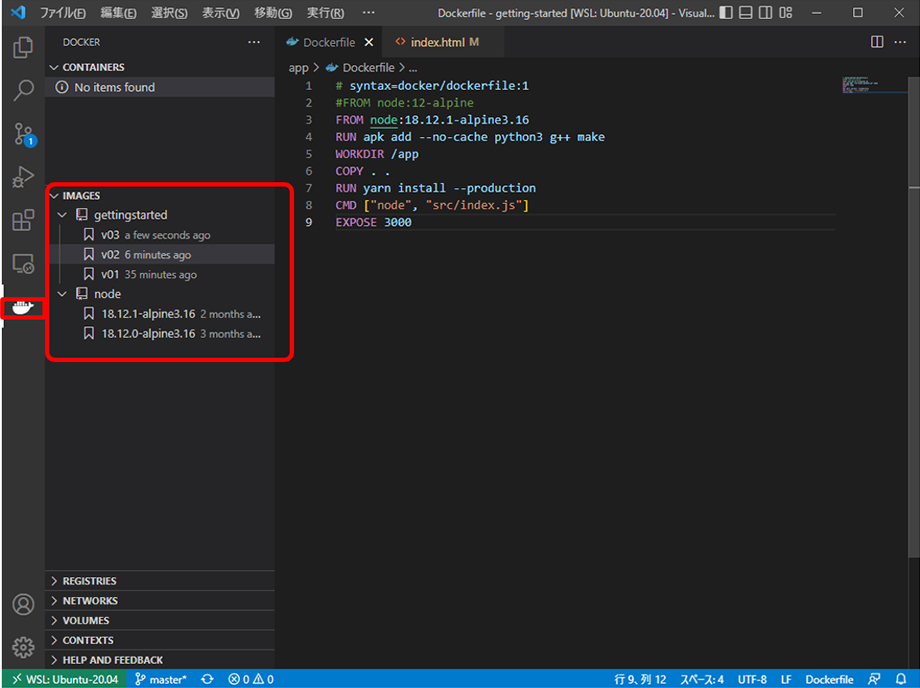
Task: Toggle secondary sidebar layout icon
Action: 766,12
